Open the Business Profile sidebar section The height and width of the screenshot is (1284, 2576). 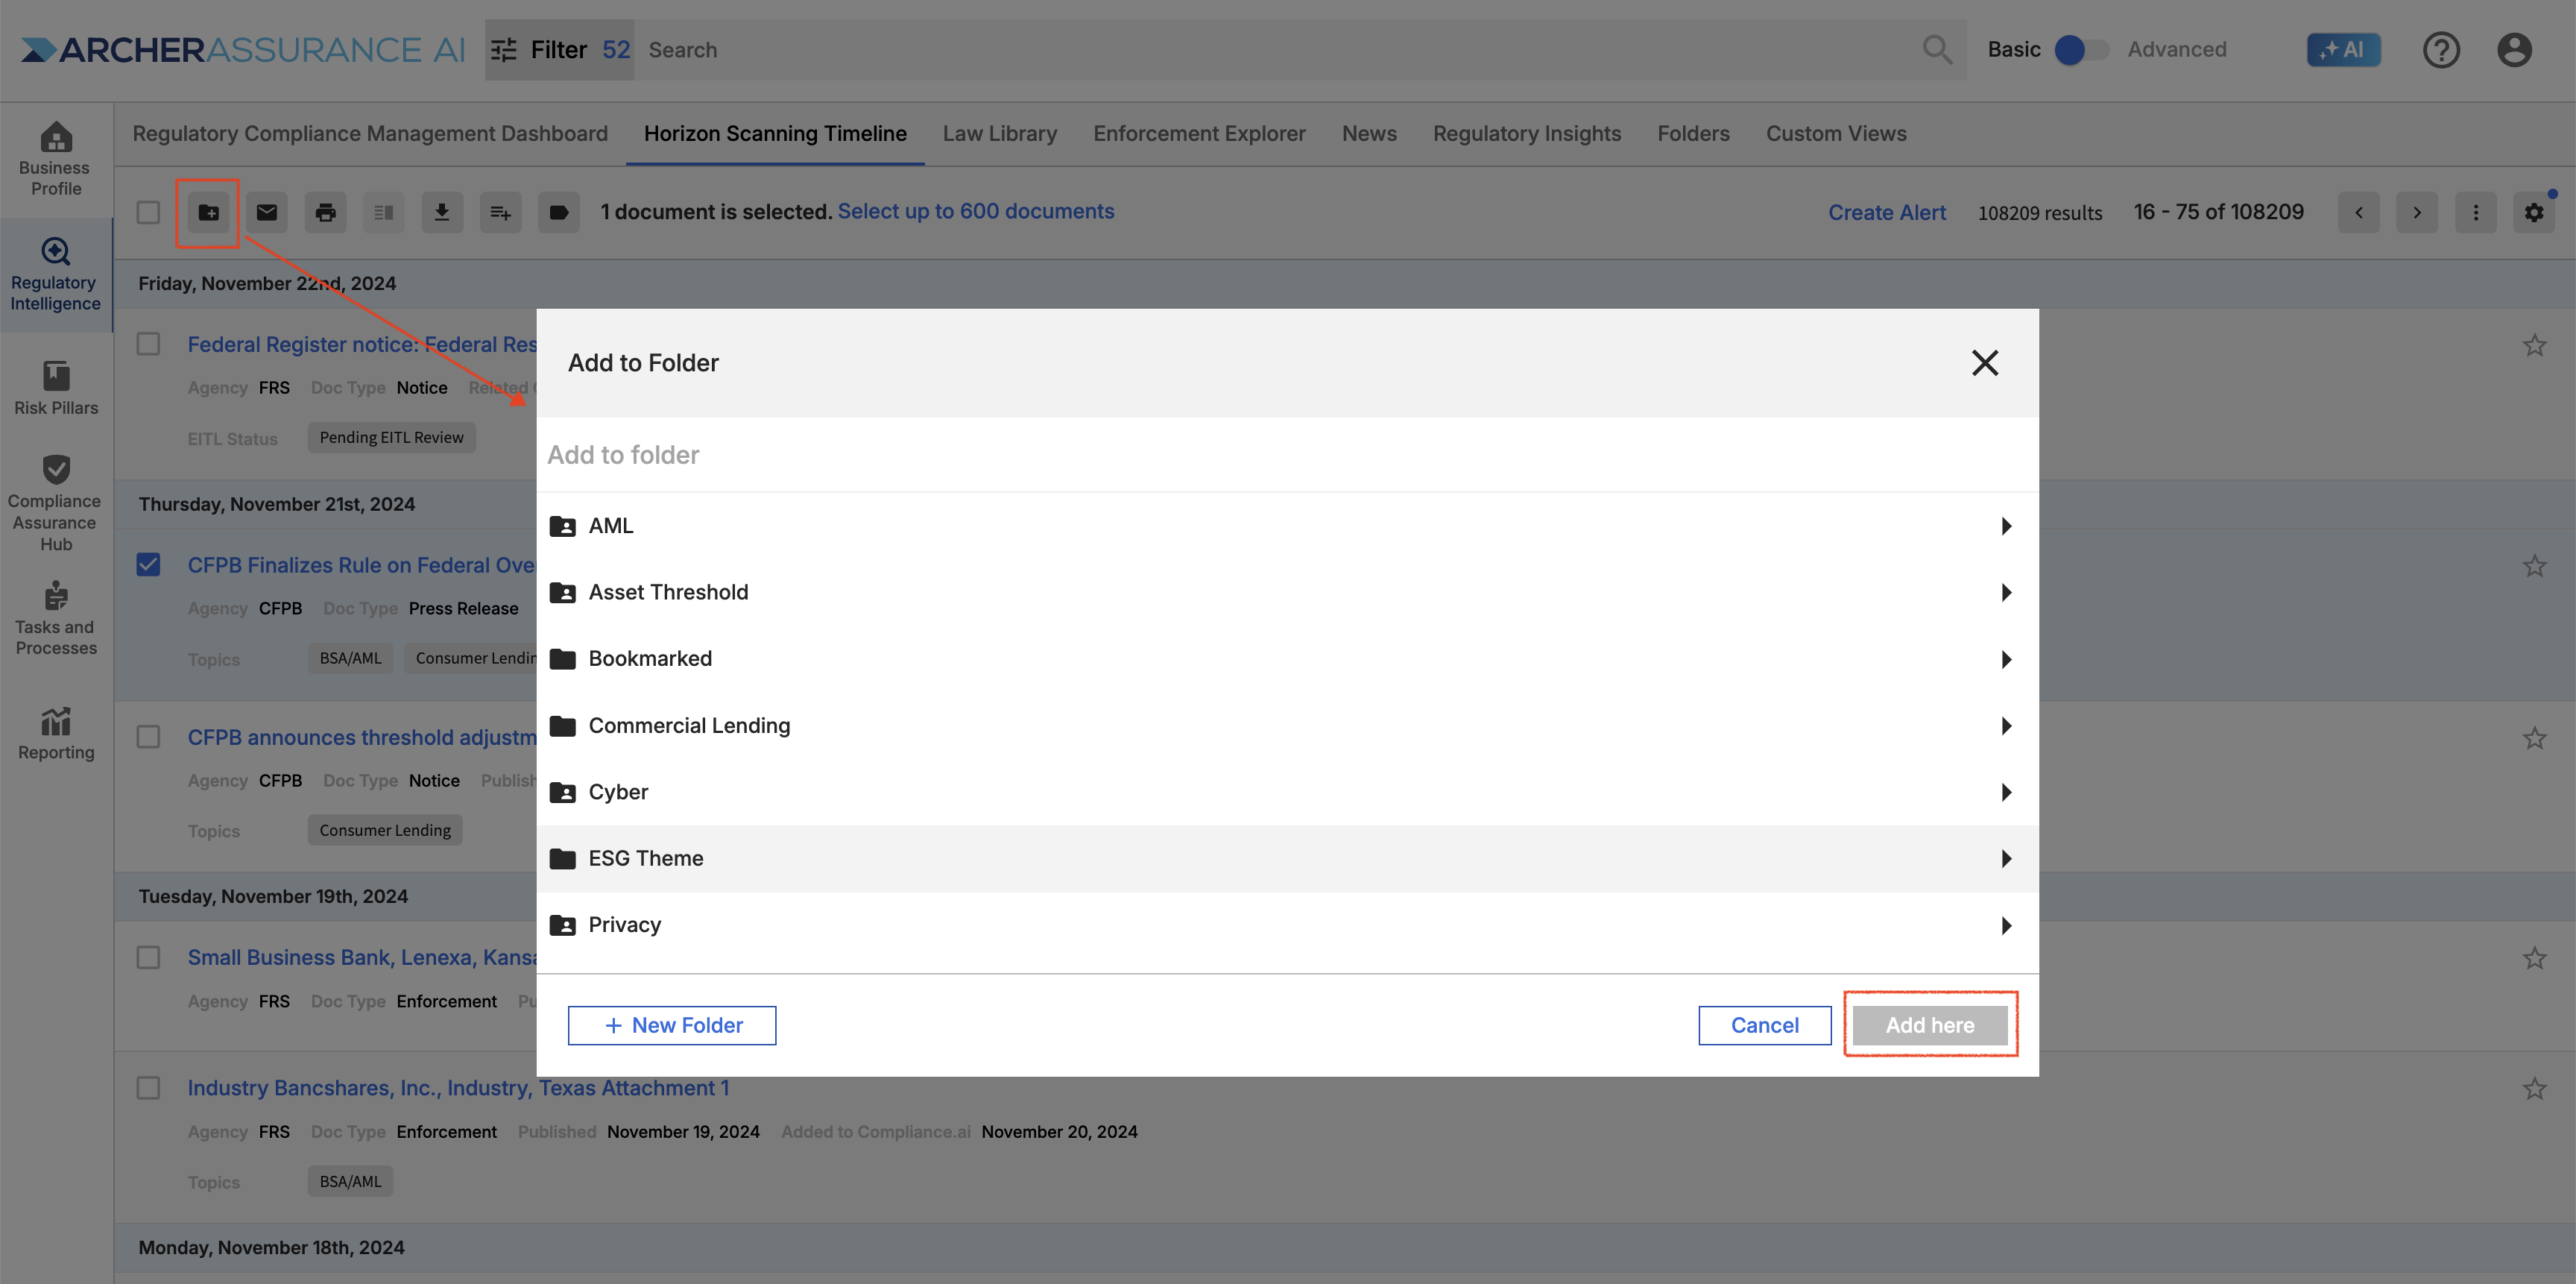[x=56, y=160]
